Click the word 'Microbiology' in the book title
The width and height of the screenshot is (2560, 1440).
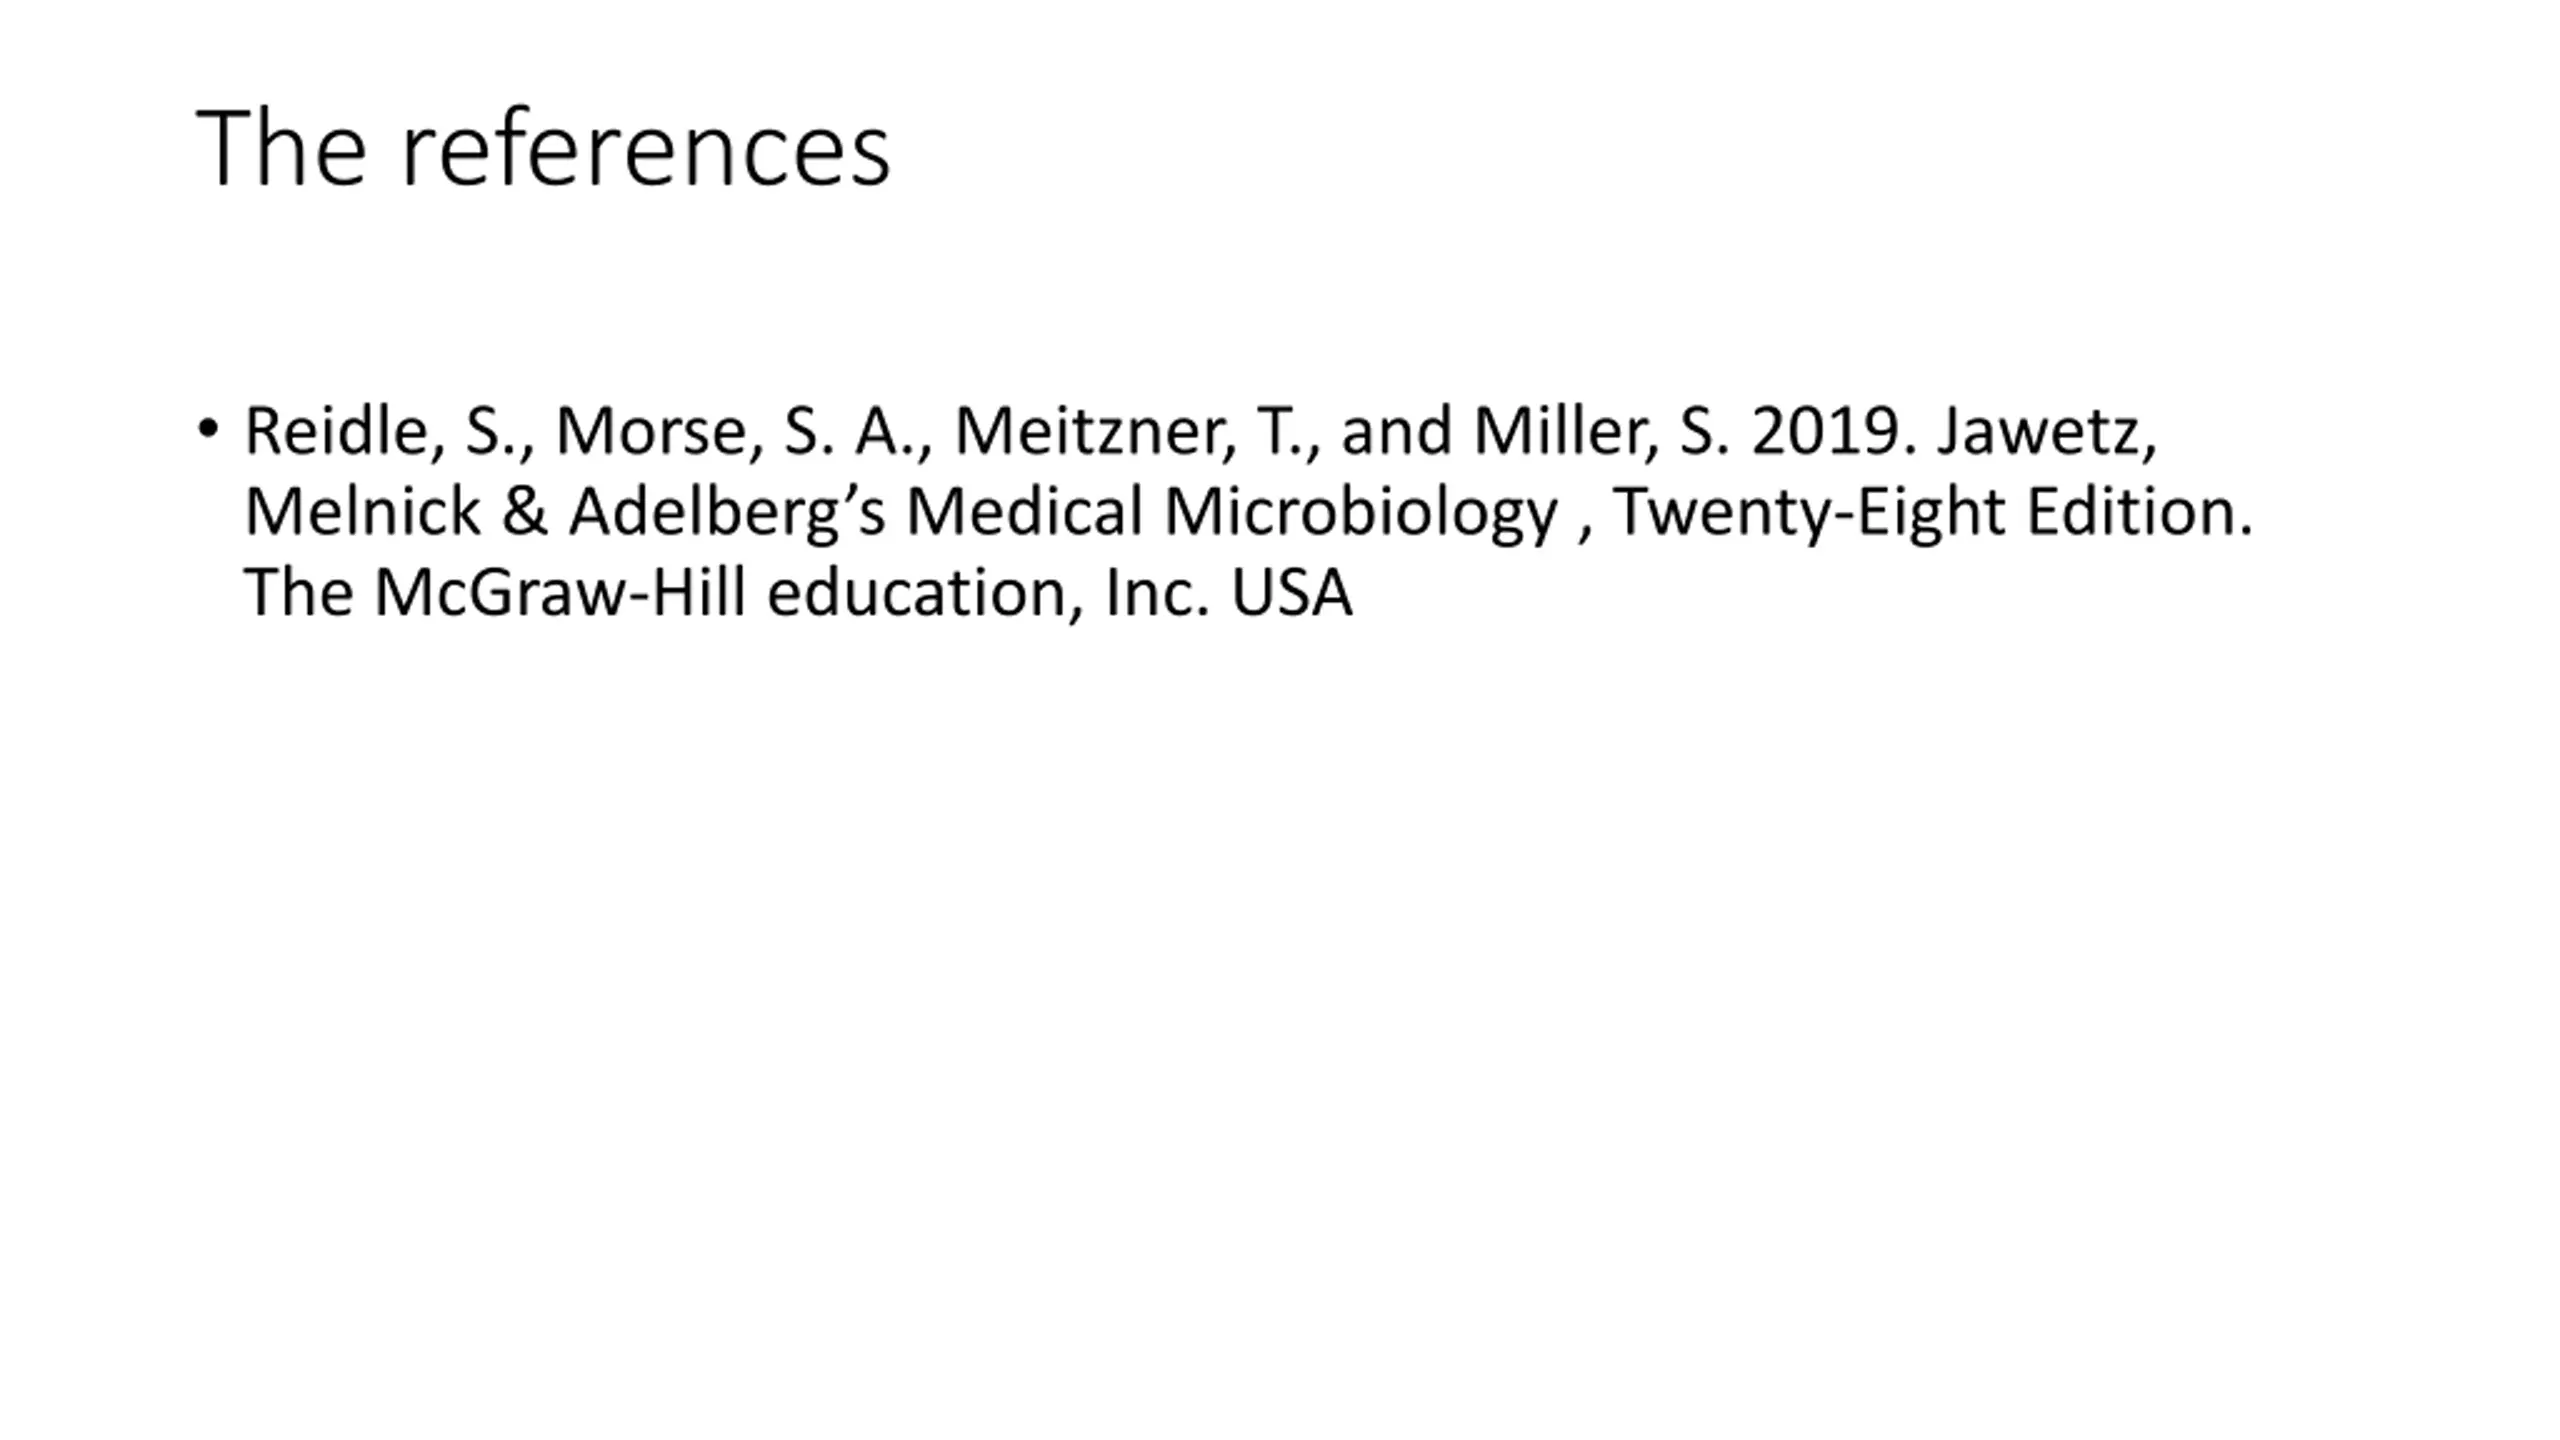point(1361,514)
